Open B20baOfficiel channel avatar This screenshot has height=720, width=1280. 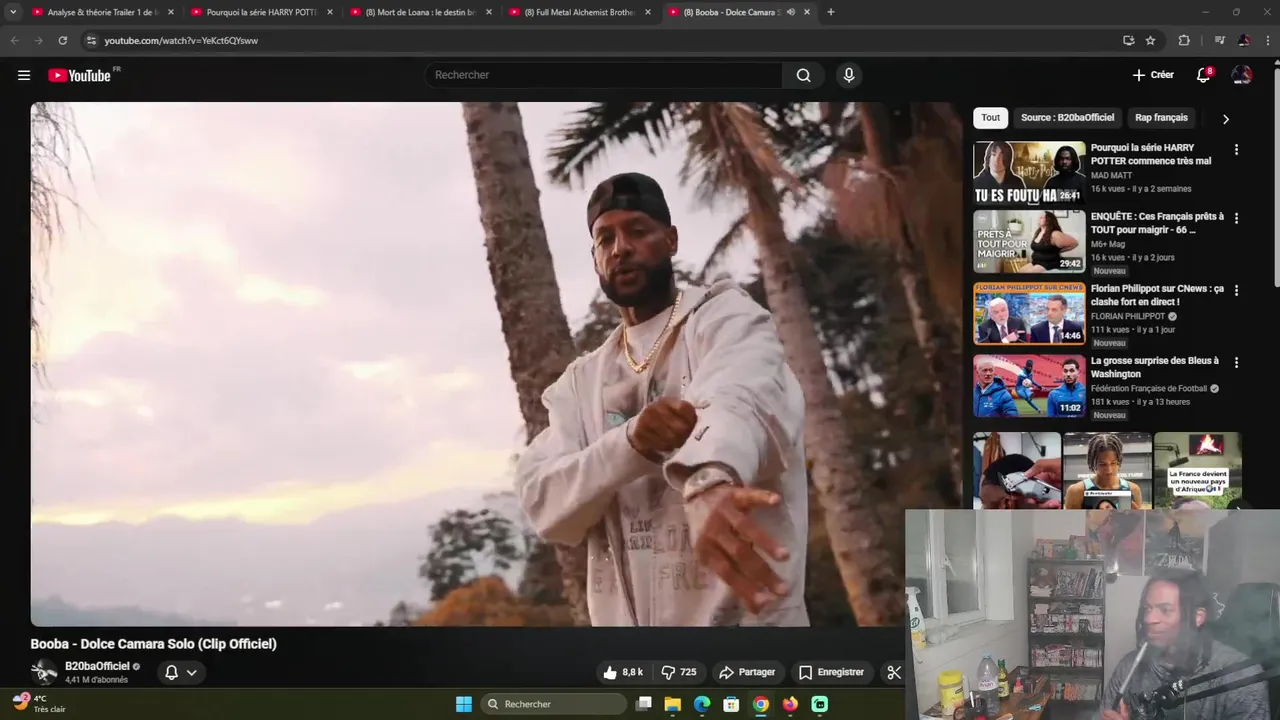[44, 672]
